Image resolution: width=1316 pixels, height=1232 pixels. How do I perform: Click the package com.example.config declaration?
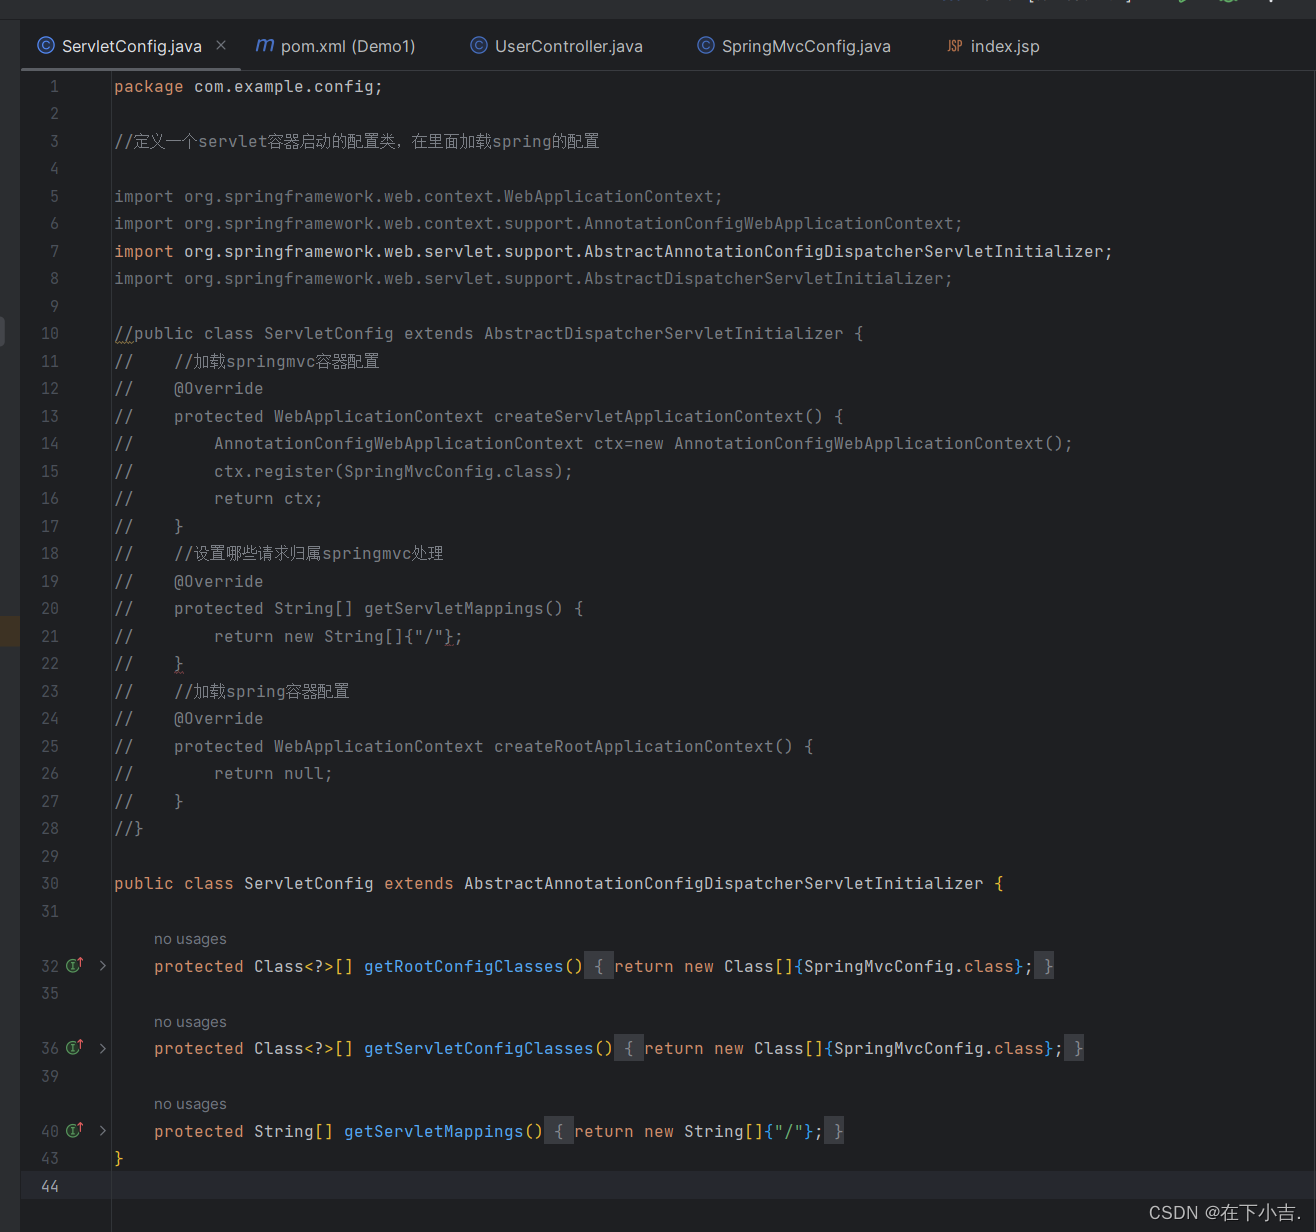tap(248, 87)
